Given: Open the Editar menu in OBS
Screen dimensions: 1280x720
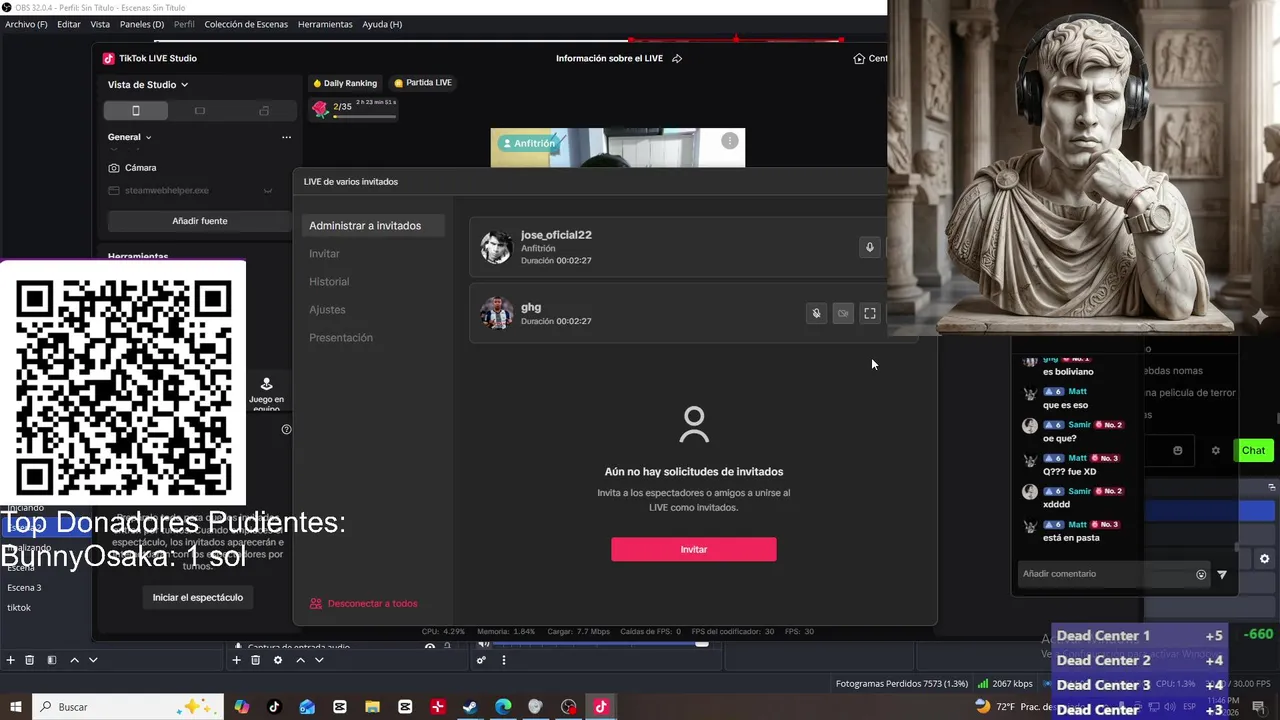Looking at the screenshot, I should (69, 24).
